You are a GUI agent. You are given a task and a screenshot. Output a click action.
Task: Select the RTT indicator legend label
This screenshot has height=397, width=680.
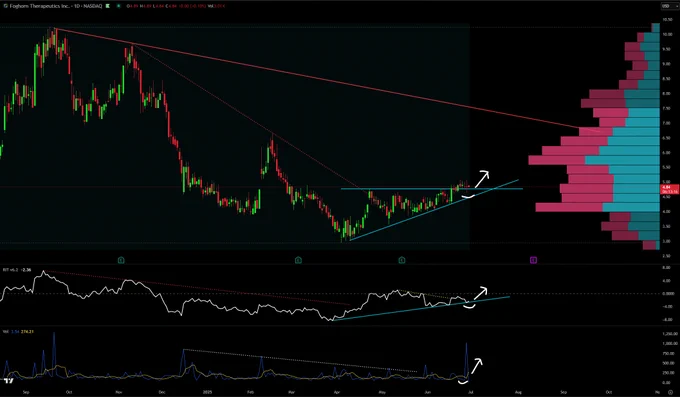pyautogui.click(x=9, y=270)
